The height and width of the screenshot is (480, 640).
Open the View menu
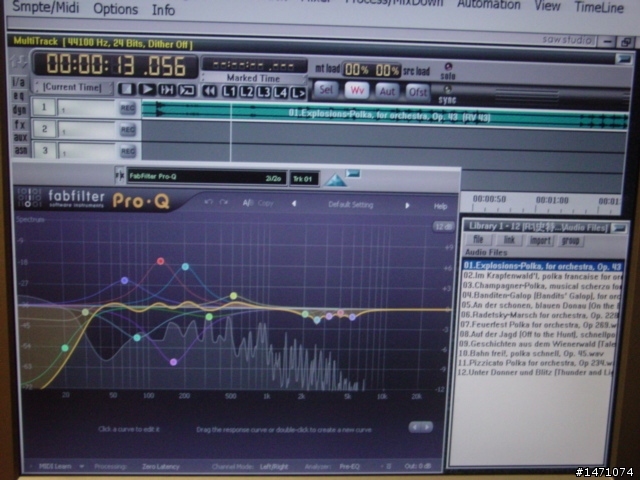[547, 6]
